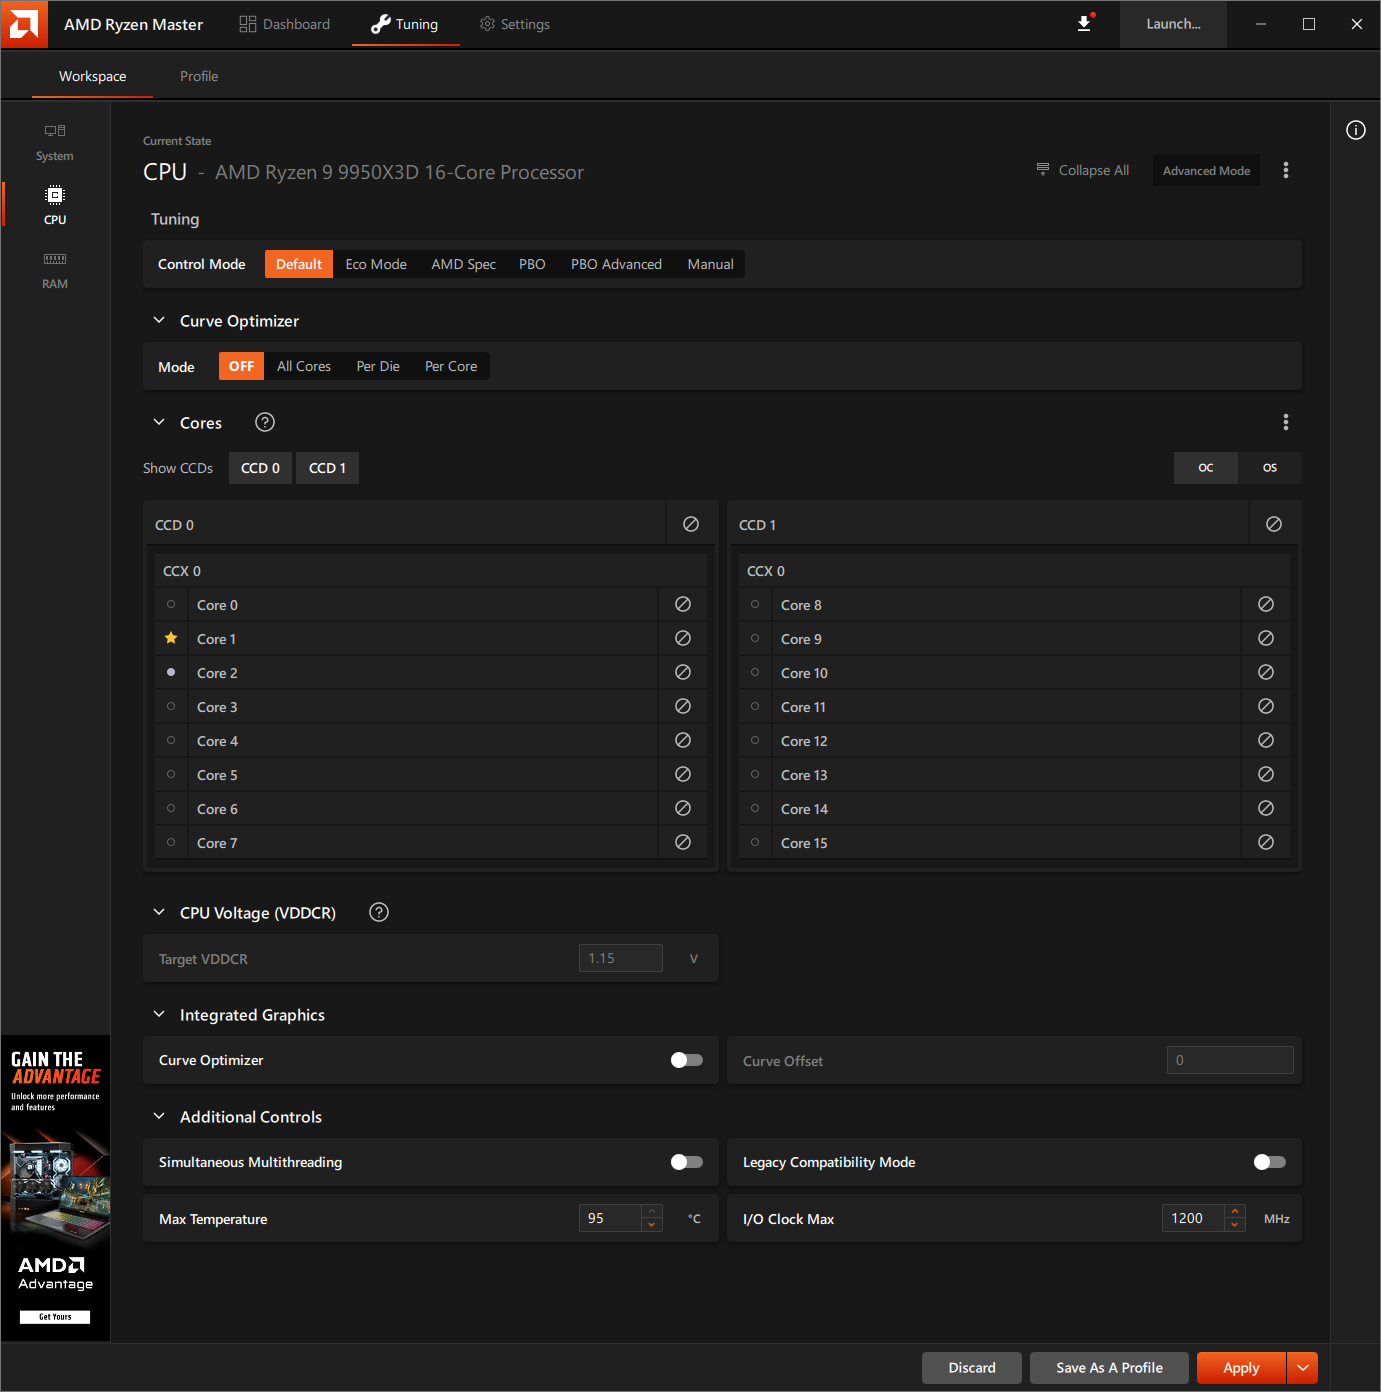This screenshot has width=1381, height=1392.
Task: Increase the Max Temperature value
Action: (652, 1212)
